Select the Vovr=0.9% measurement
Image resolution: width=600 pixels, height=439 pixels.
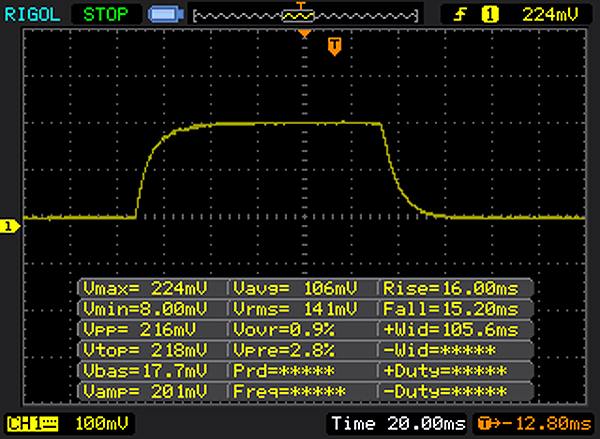302,329
